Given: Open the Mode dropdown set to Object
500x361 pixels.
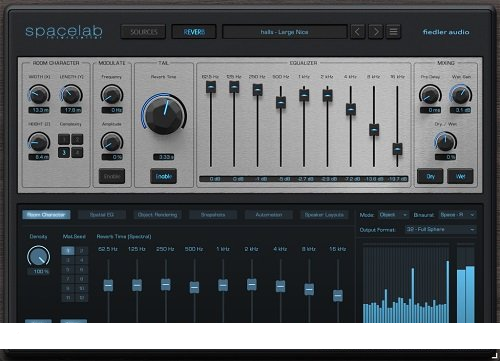Looking at the screenshot, I should pos(393,215).
